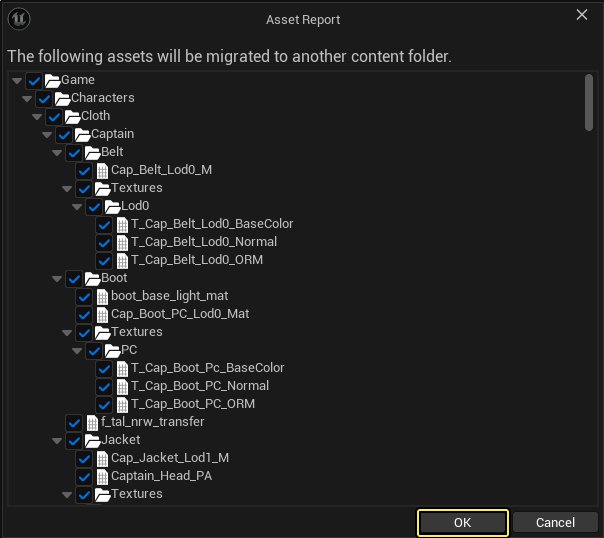The width and height of the screenshot is (604, 538).
Task: Select the 'T_Cap_Belt_Lod0_BaseColor' row text
Action: [212, 224]
